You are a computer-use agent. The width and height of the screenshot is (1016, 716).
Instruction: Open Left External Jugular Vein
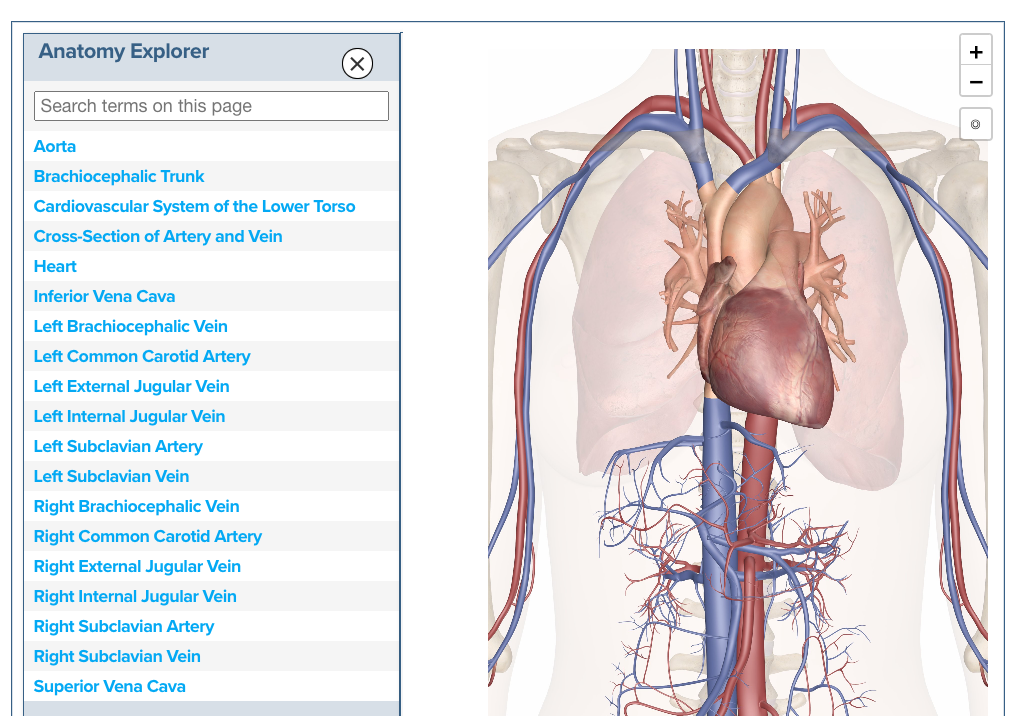[131, 386]
